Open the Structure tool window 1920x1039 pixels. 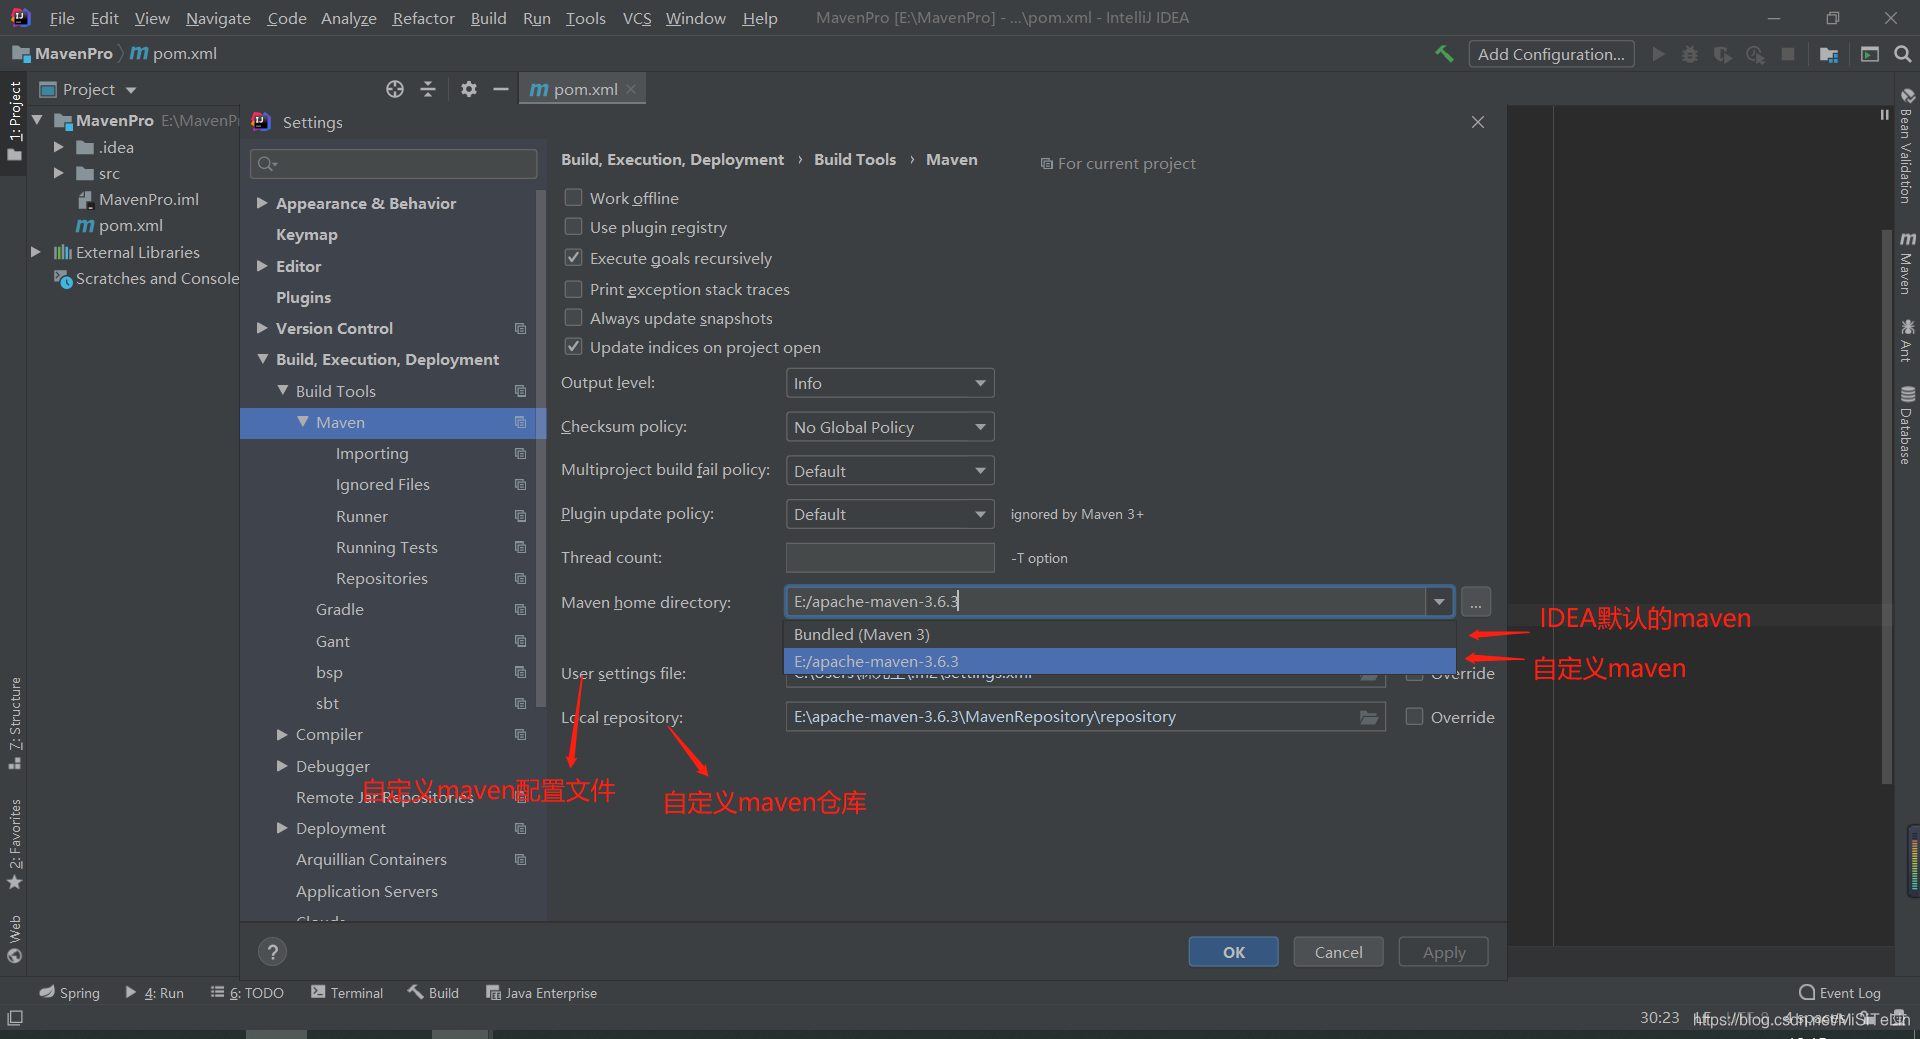coord(15,722)
